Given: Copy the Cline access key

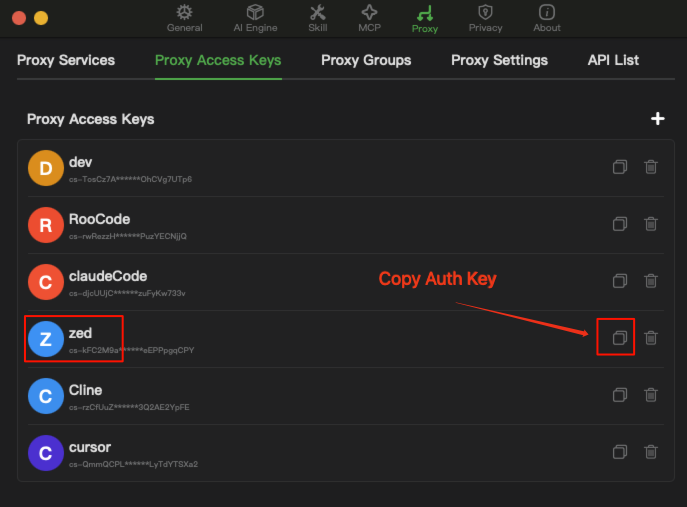Looking at the screenshot, I should click(620, 395).
